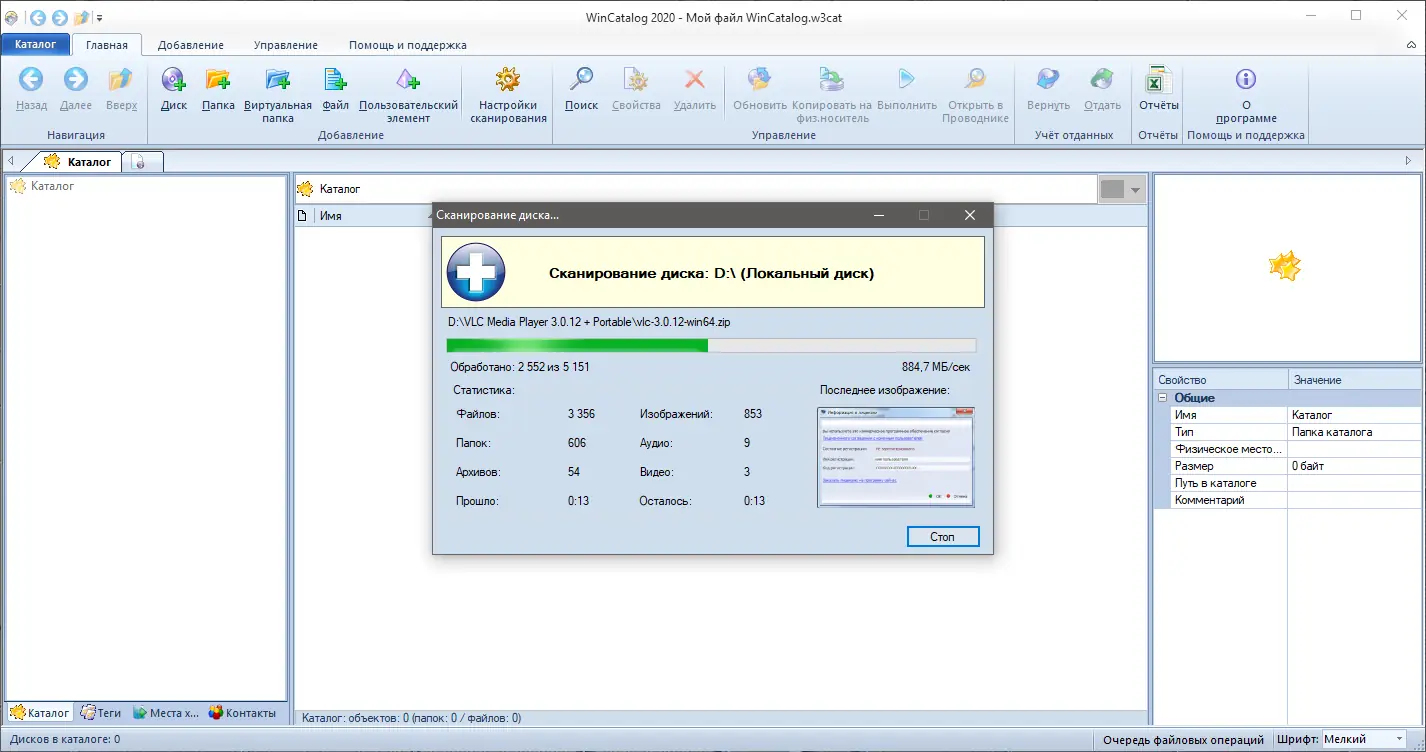The height and width of the screenshot is (752, 1426).
Task: Click the Значение column header
Action: (x=1354, y=380)
